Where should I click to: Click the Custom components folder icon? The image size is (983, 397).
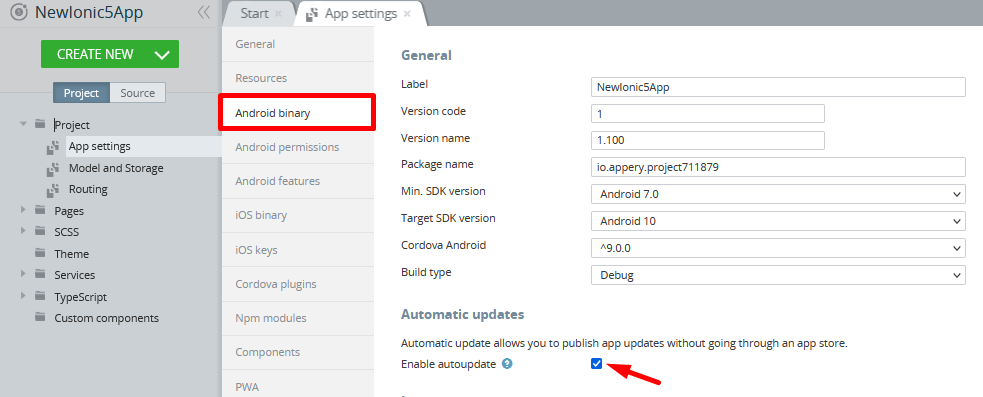click(40, 317)
